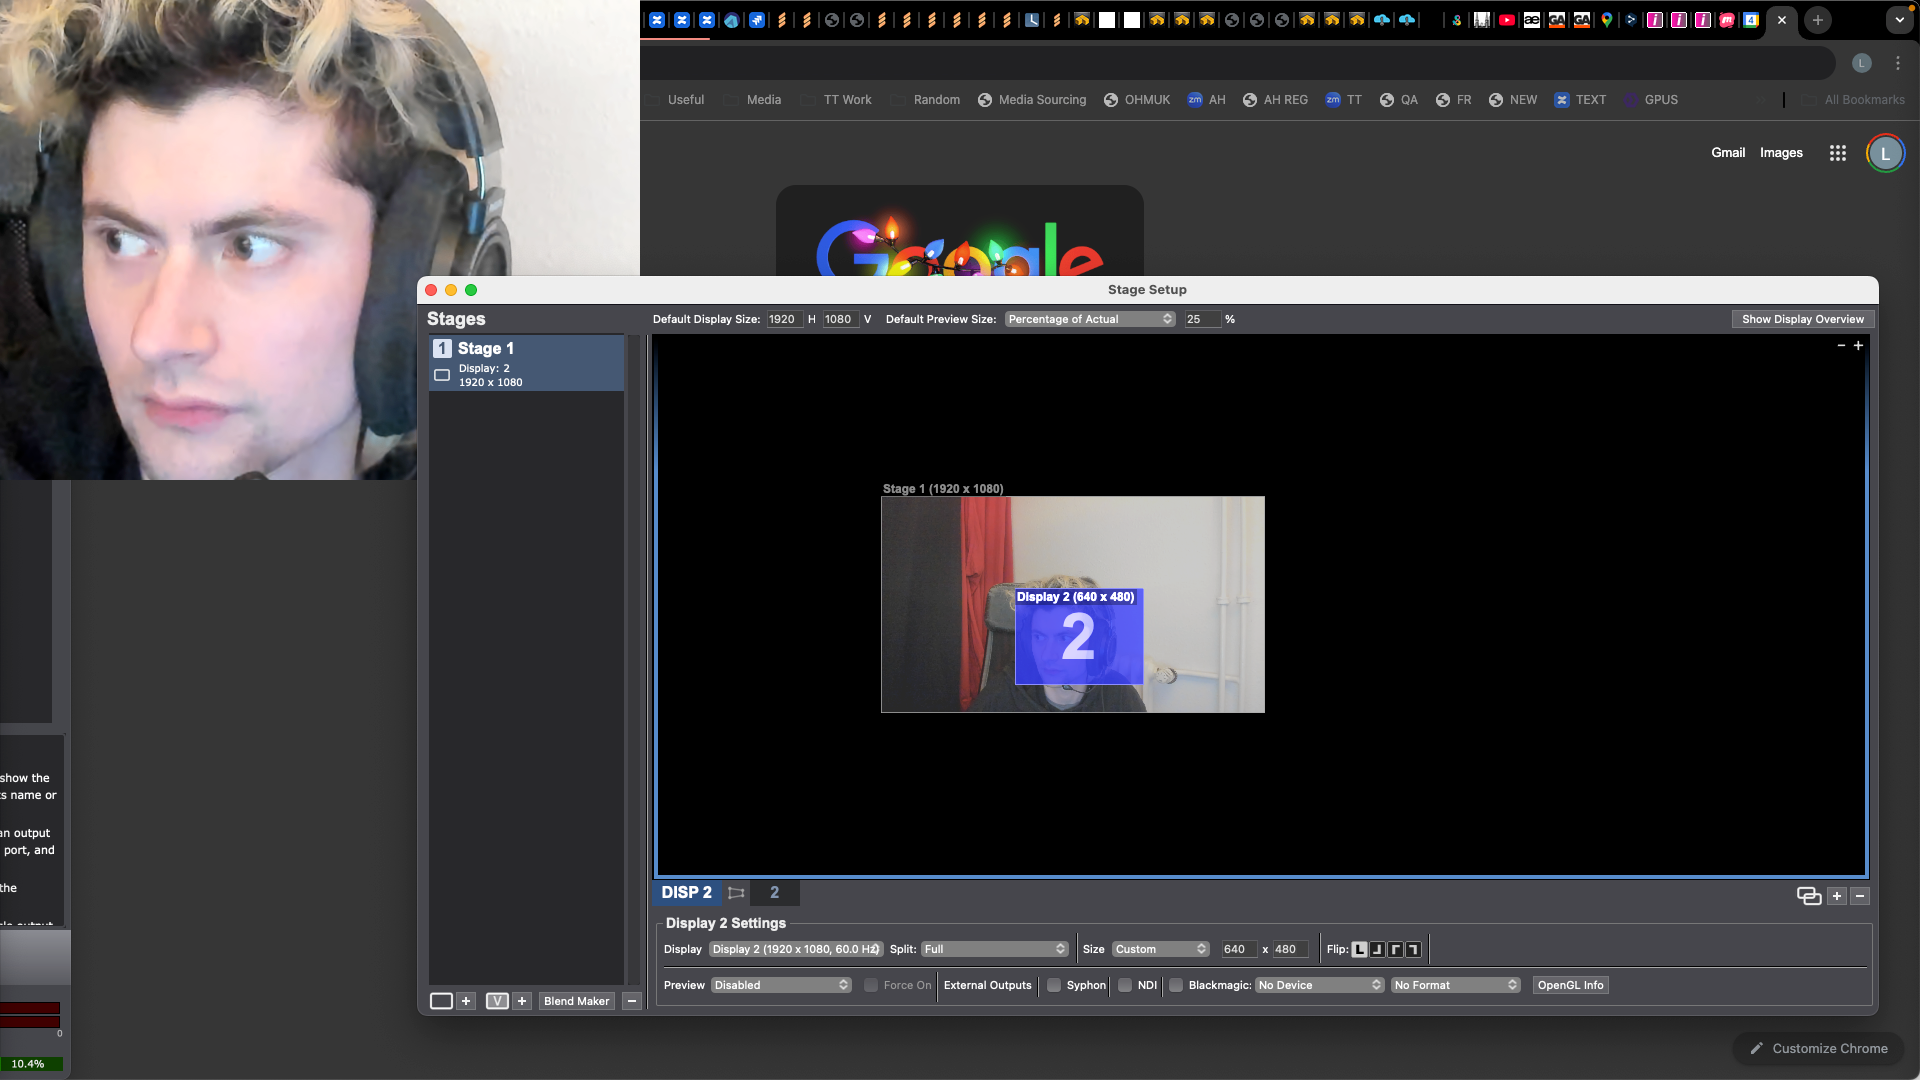Remove the selected stage with the minus button
Screen dimensions: 1920x1080
(x=631, y=1001)
